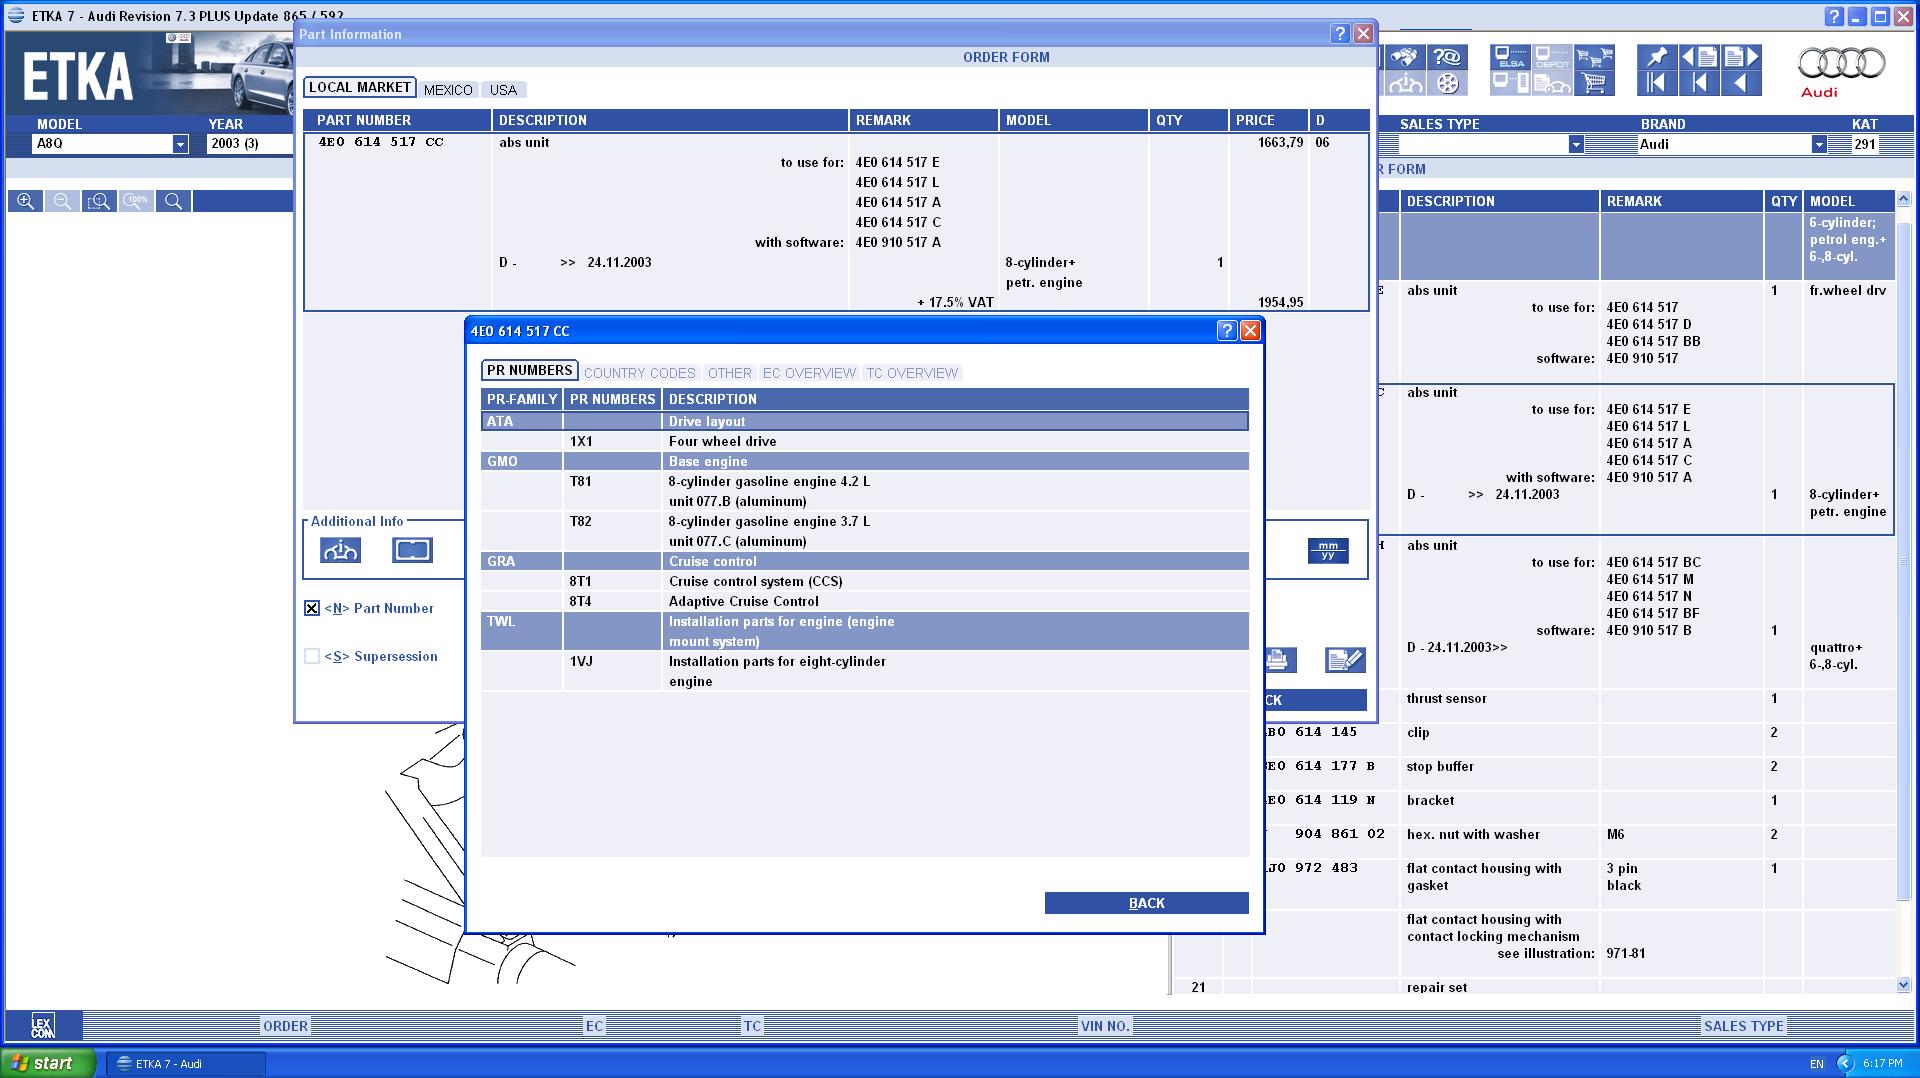Screen dimensions: 1920x1078
Task: Click EC in the bottom bar
Action: pyautogui.click(x=594, y=1026)
